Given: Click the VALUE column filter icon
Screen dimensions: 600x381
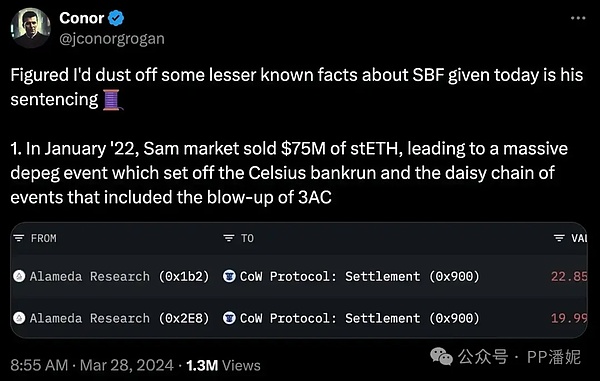Looking at the screenshot, I should tap(559, 238).
